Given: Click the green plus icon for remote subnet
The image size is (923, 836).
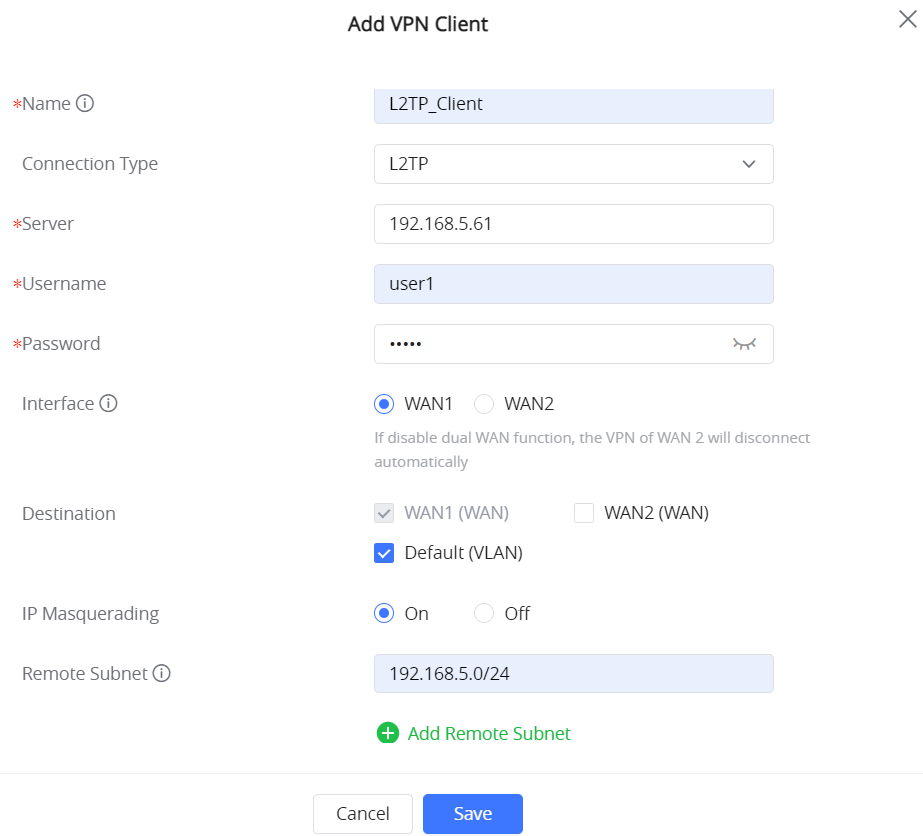Looking at the screenshot, I should pos(387,733).
